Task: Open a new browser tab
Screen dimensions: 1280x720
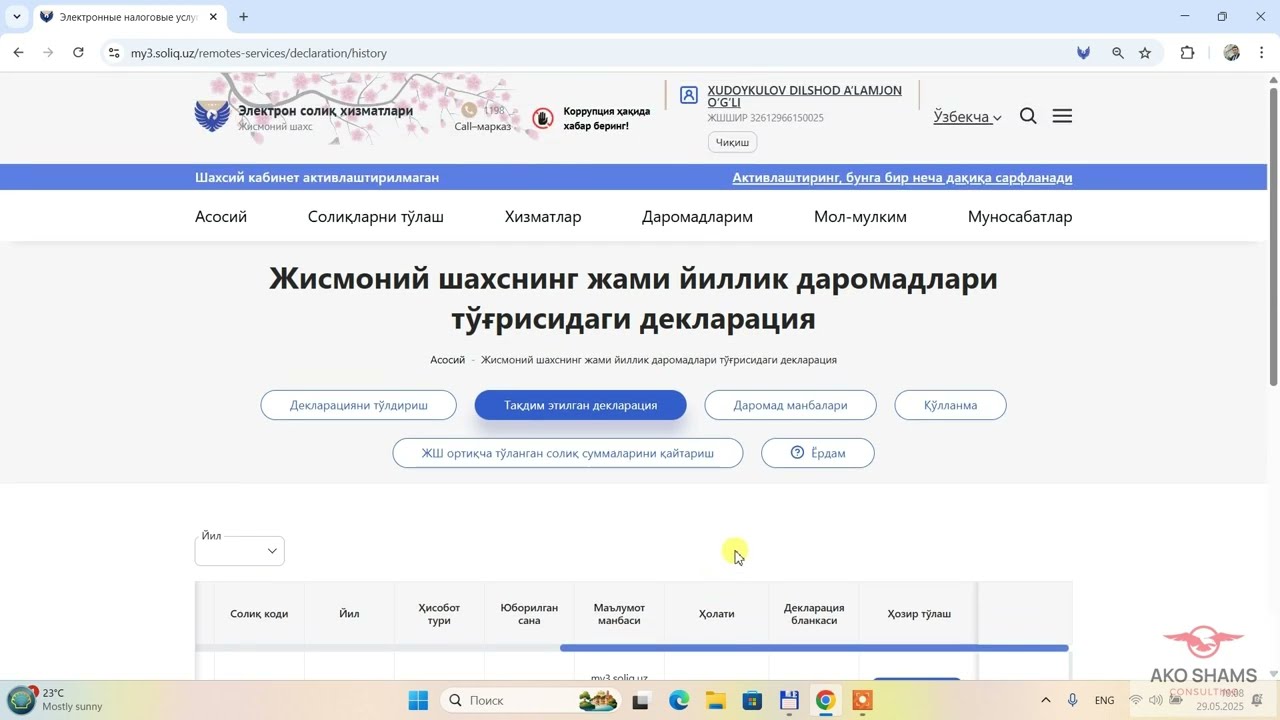Action: coord(243,17)
